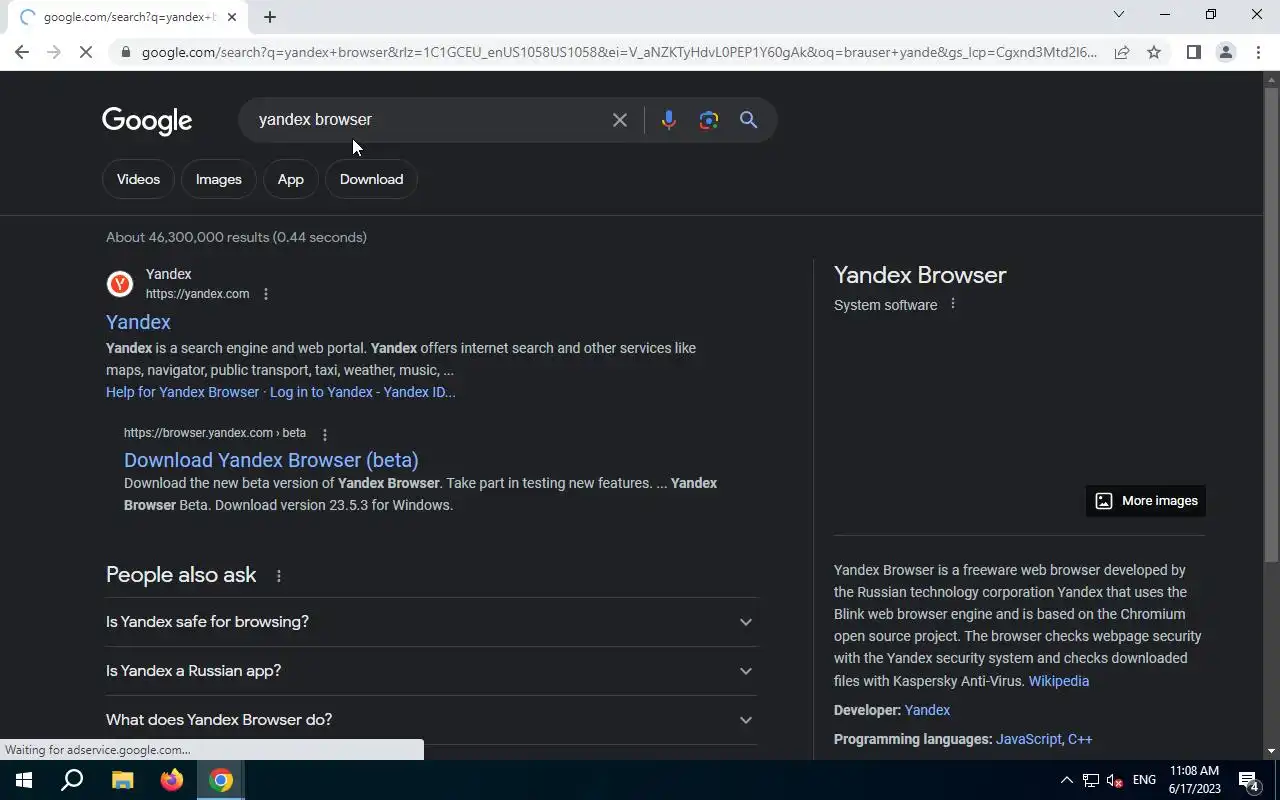View the site's lock information
Viewport: 1280px width, 800px height.
point(124,52)
